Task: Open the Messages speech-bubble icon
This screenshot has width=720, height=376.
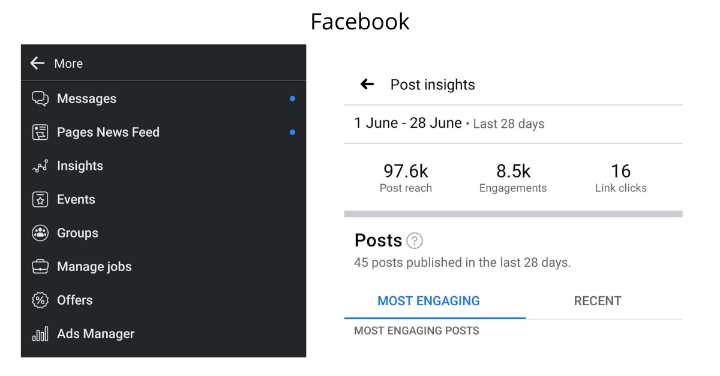Action: tap(40, 98)
